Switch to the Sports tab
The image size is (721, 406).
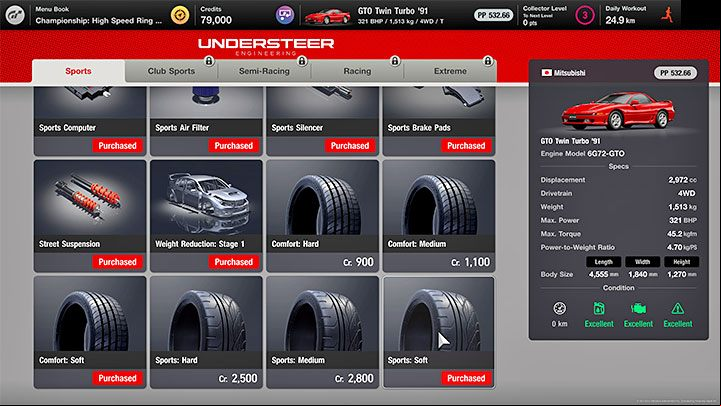78,71
